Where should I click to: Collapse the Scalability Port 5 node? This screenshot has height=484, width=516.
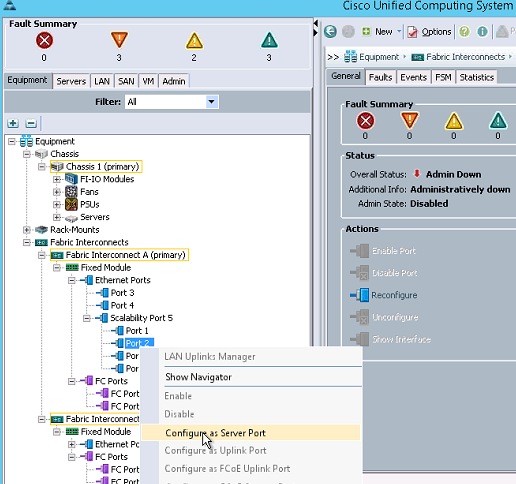(x=87, y=318)
